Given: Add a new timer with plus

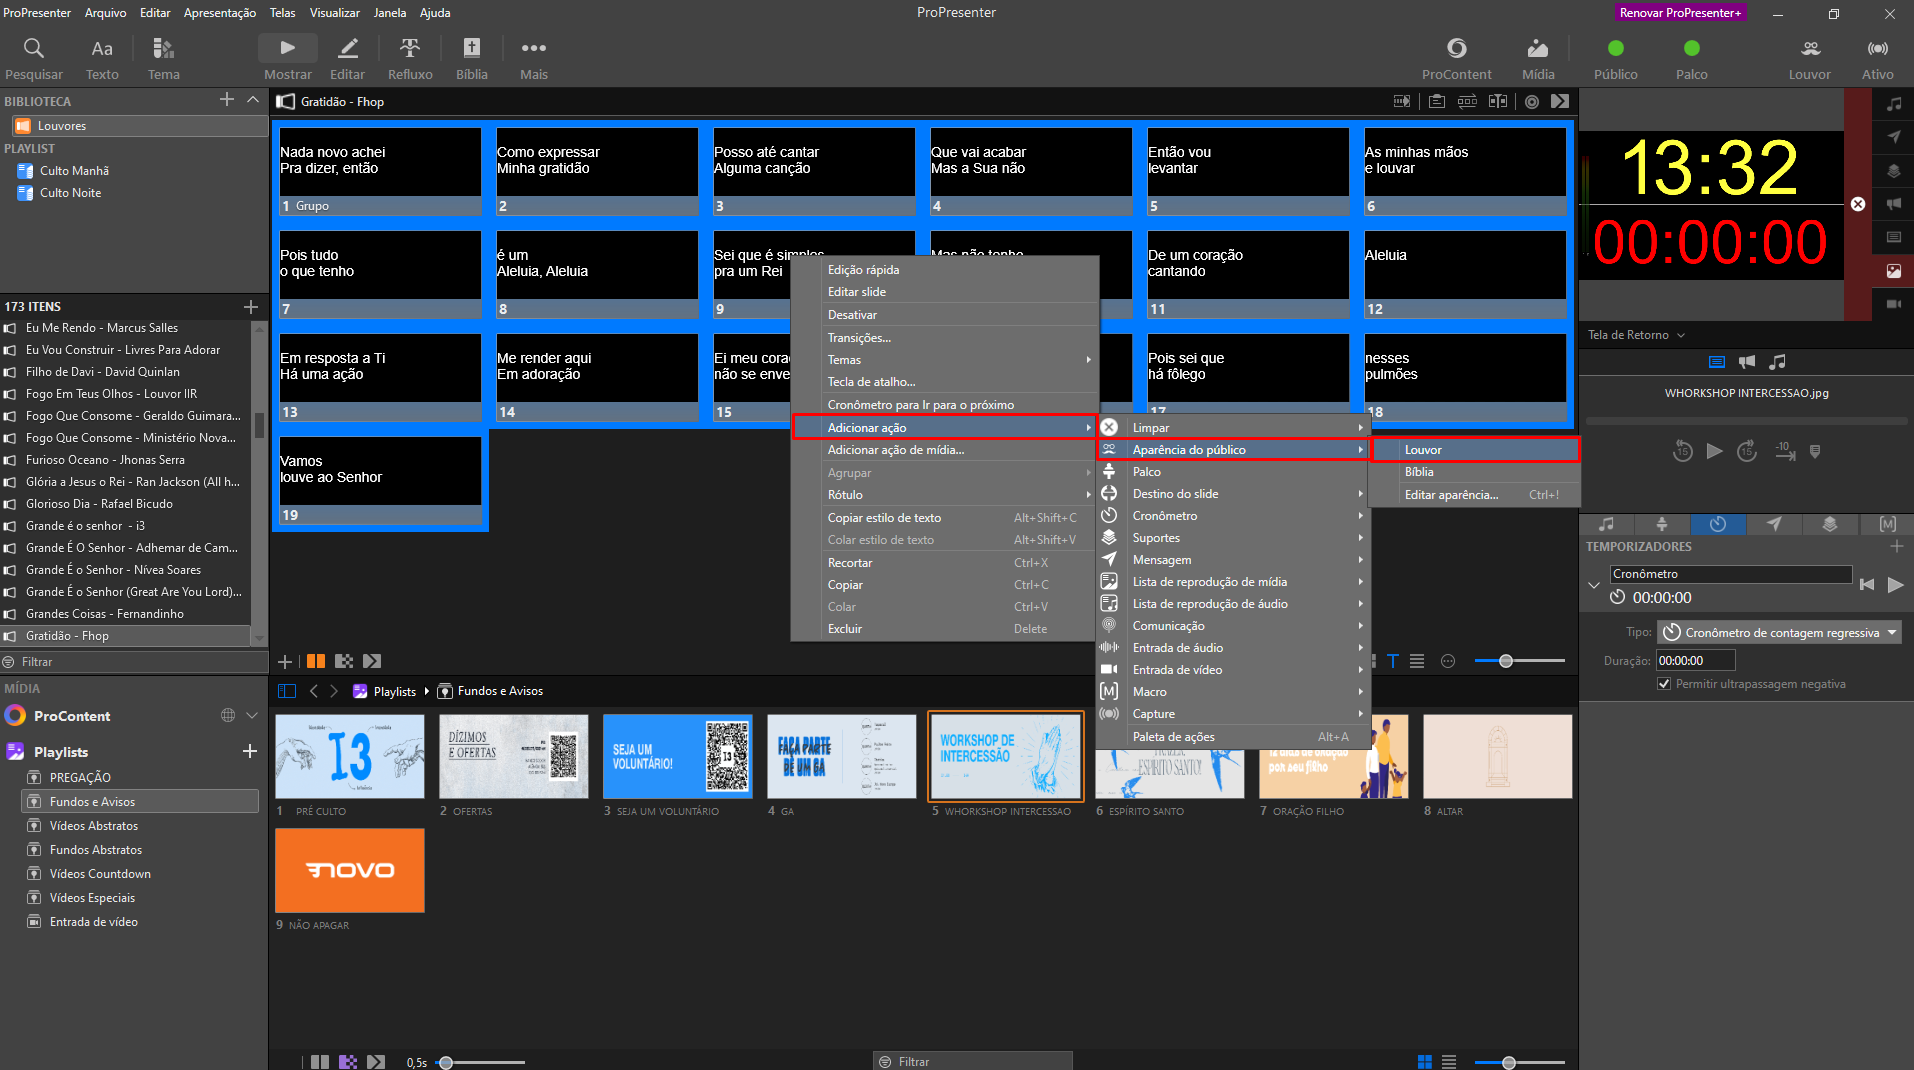Looking at the screenshot, I should (x=1896, y=546).
